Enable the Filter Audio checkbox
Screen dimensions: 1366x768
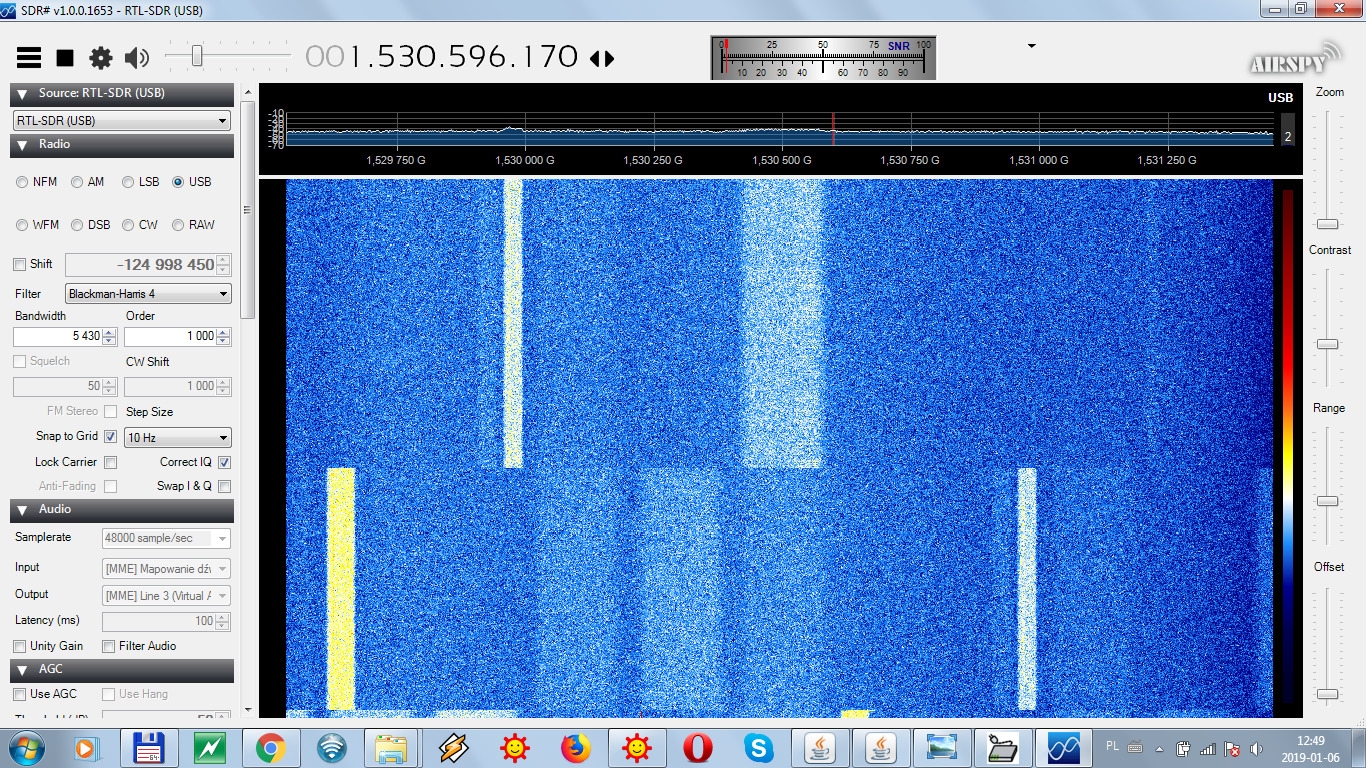[109, 646]
